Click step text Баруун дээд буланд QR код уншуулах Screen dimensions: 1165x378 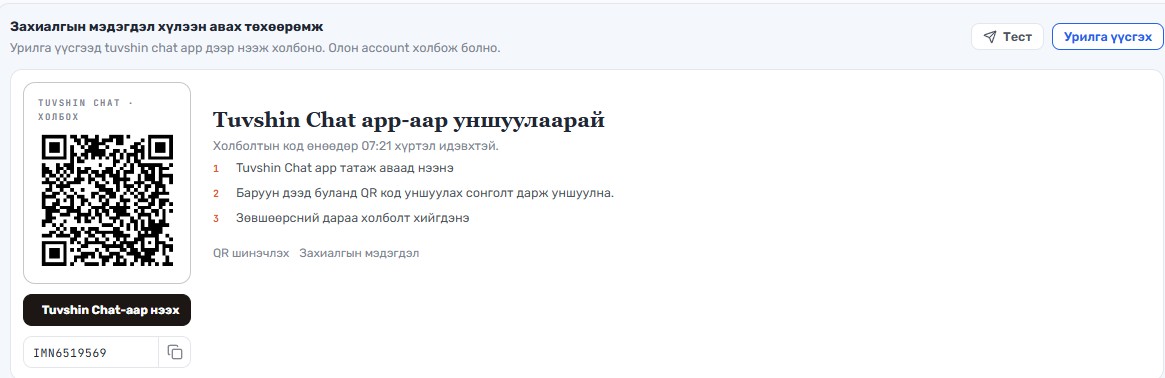[425, 193]
